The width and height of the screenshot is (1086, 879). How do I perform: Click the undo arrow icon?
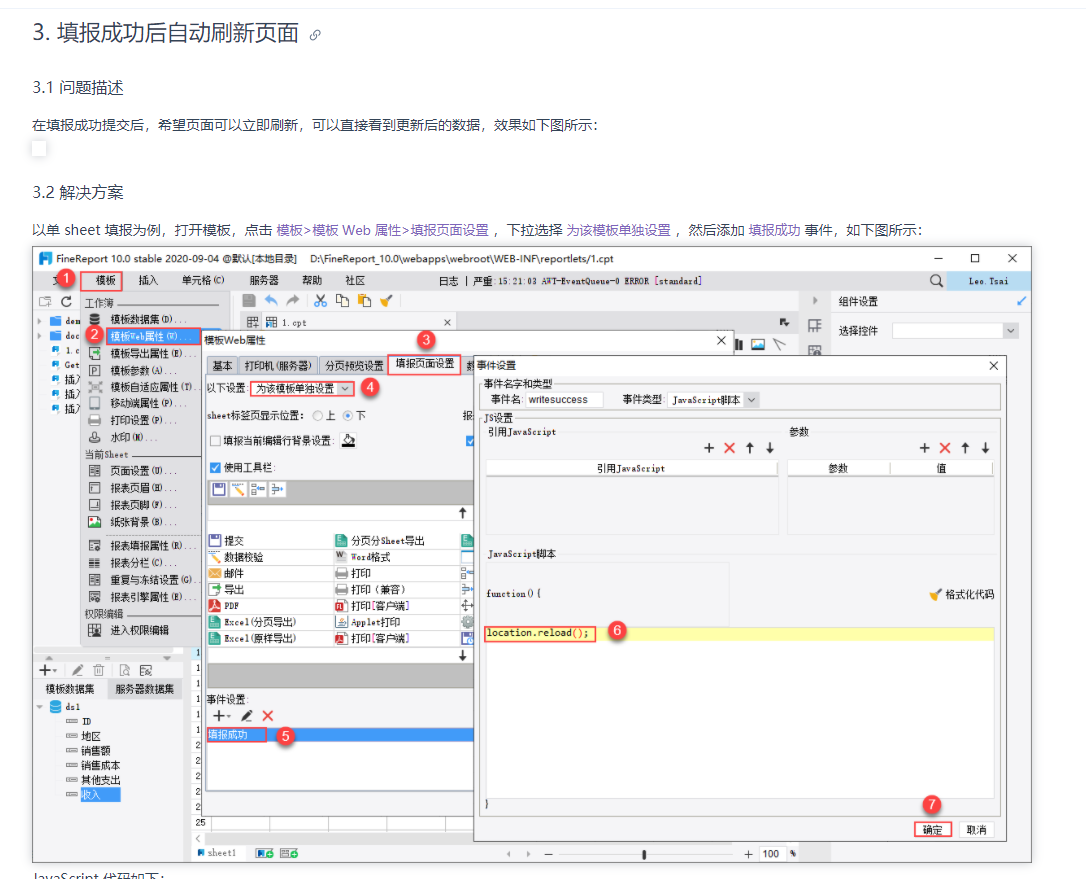(272, 301)
